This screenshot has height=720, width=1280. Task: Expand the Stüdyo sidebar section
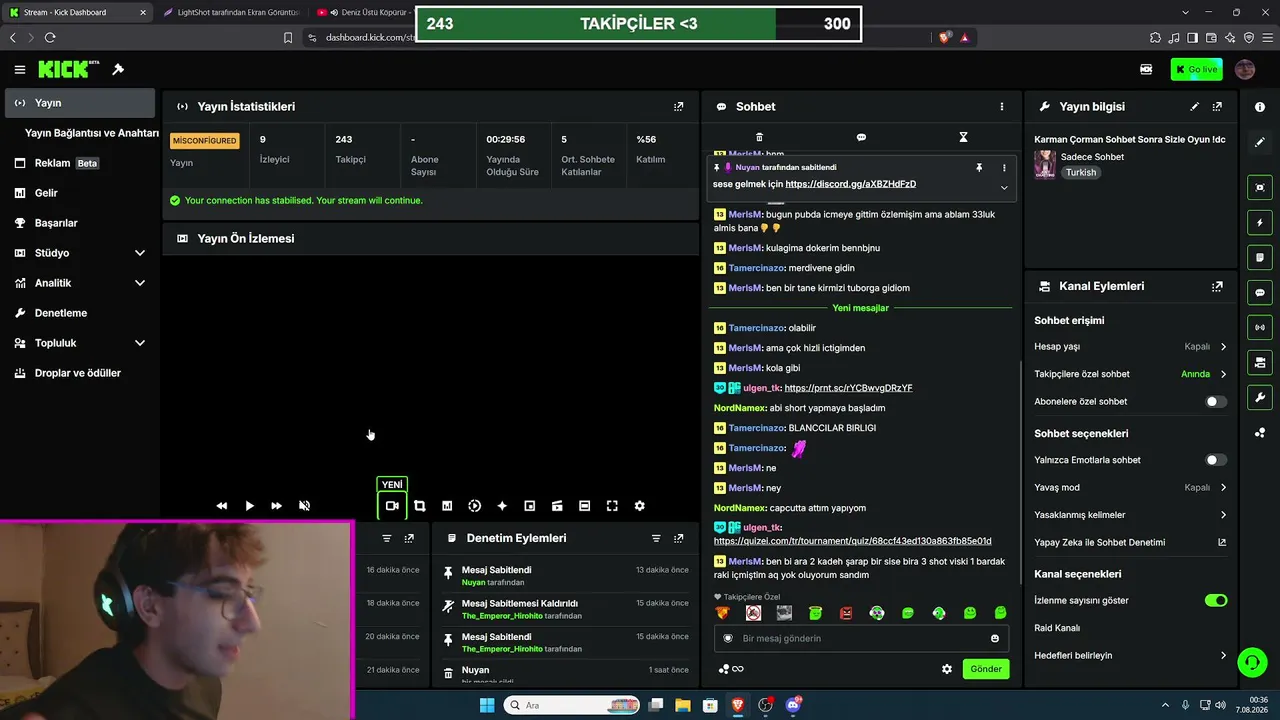80,253
